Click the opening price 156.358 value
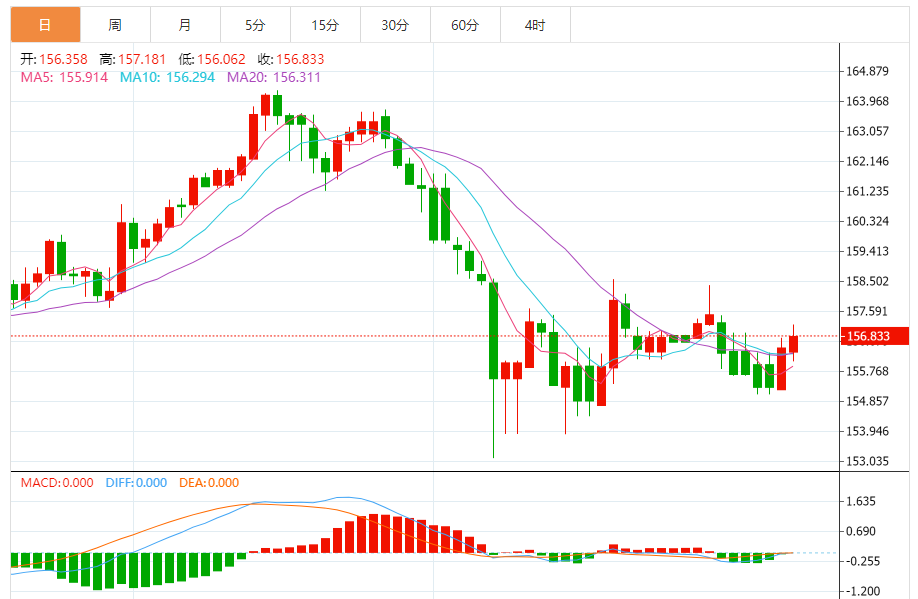 point(63,59)
